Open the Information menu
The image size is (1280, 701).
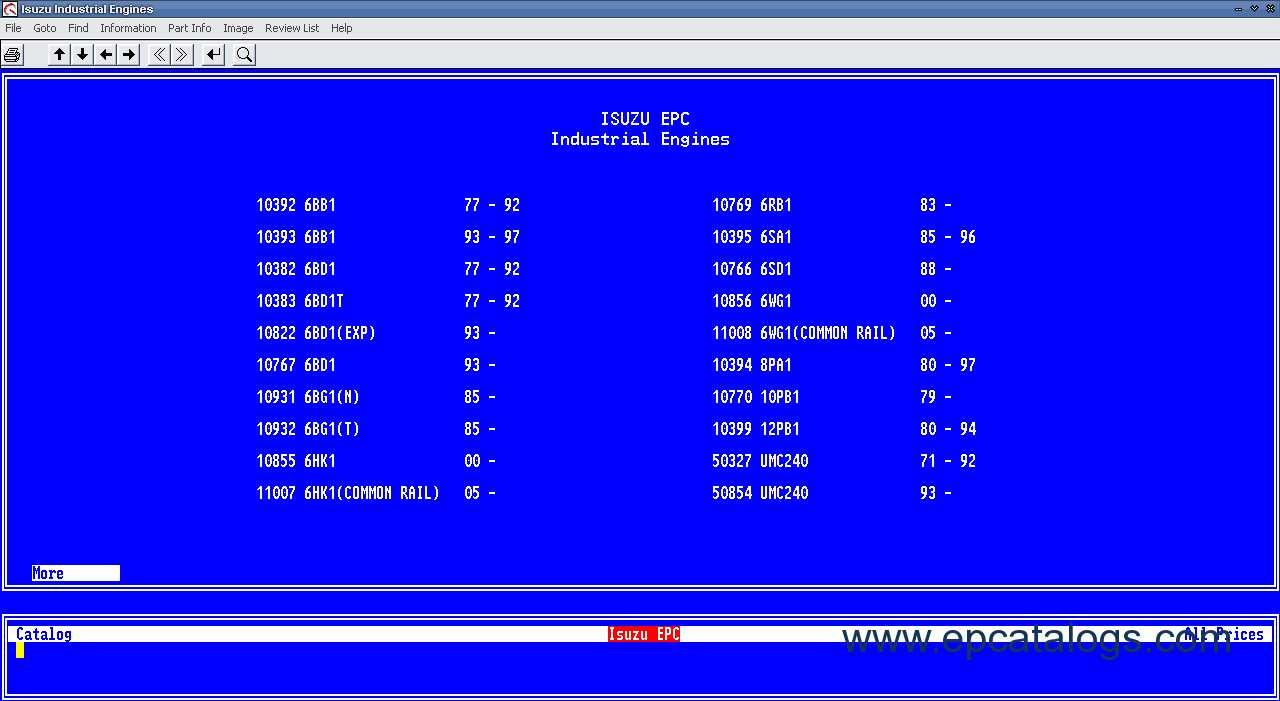click(x=128, y=28)
